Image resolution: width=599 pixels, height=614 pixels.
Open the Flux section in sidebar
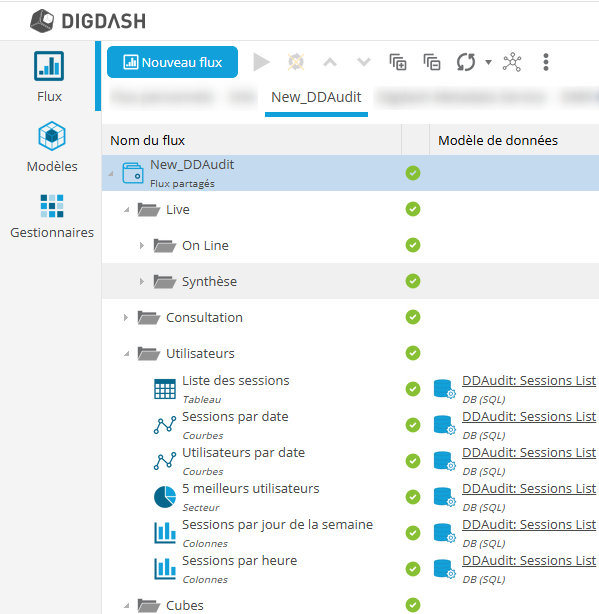49,76
